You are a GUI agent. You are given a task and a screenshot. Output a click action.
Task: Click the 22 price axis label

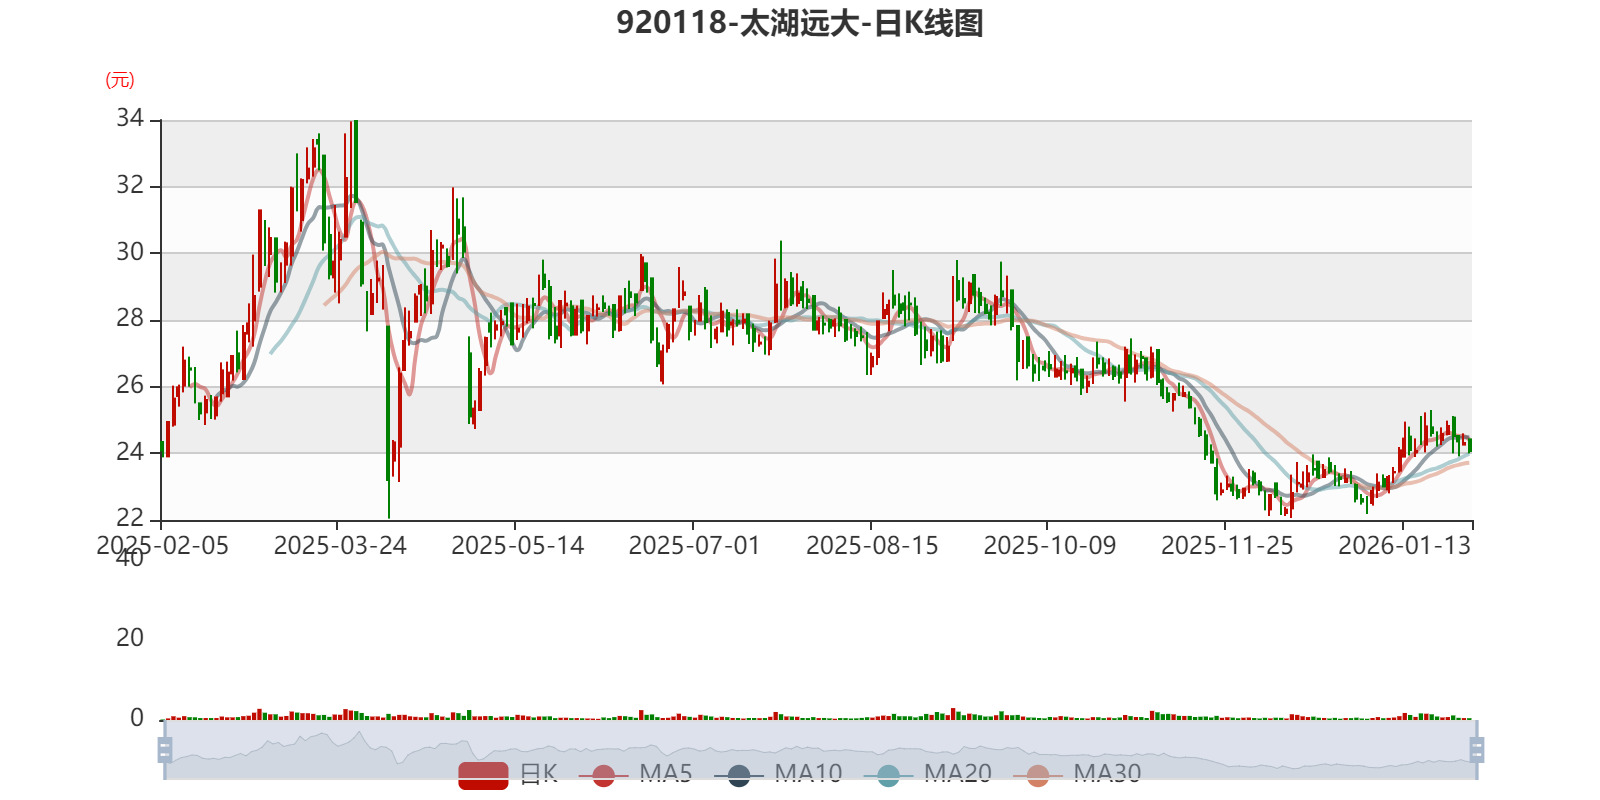pos(130,518)
